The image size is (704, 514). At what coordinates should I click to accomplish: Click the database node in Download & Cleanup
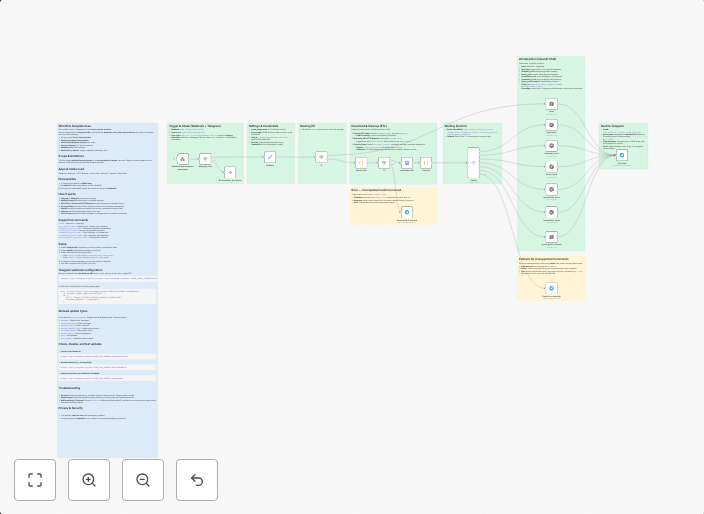tap(407, 162)
